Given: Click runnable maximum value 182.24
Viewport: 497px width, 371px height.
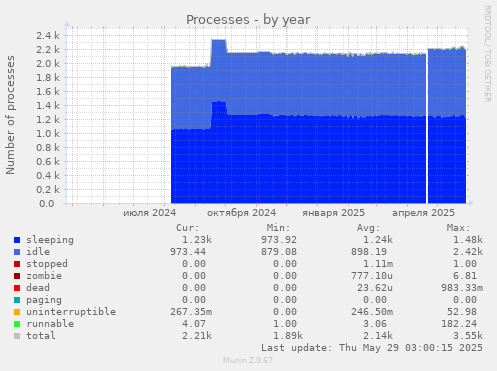Looking at the screenshot, I should (459, 324).
